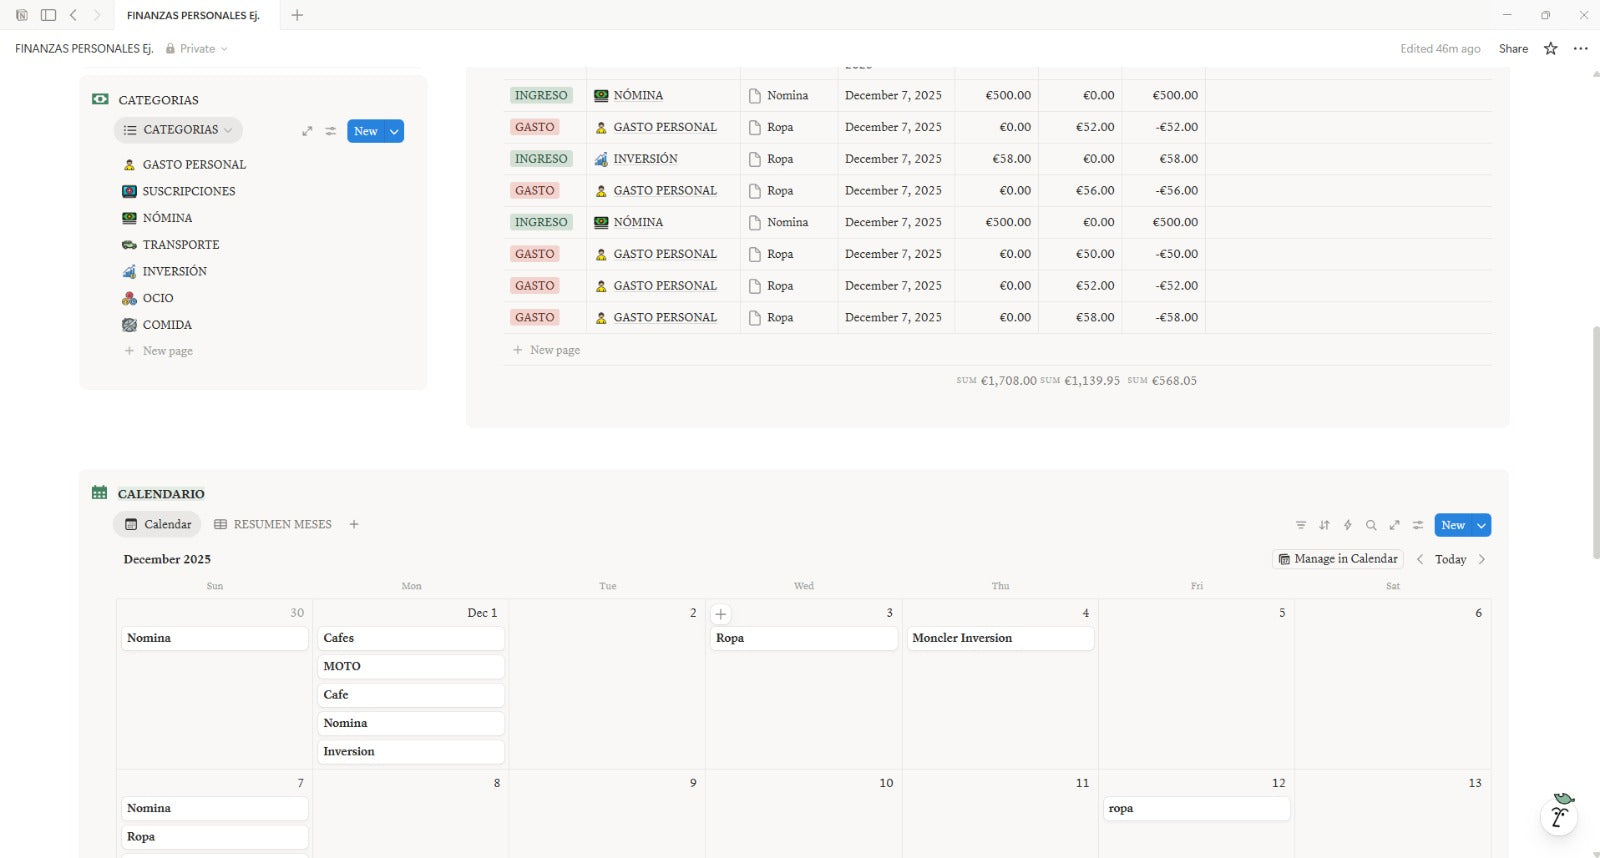This screenshot has height=858, width=1600.
Task: Favorite this page with the star
Action: coord(1551,48)
